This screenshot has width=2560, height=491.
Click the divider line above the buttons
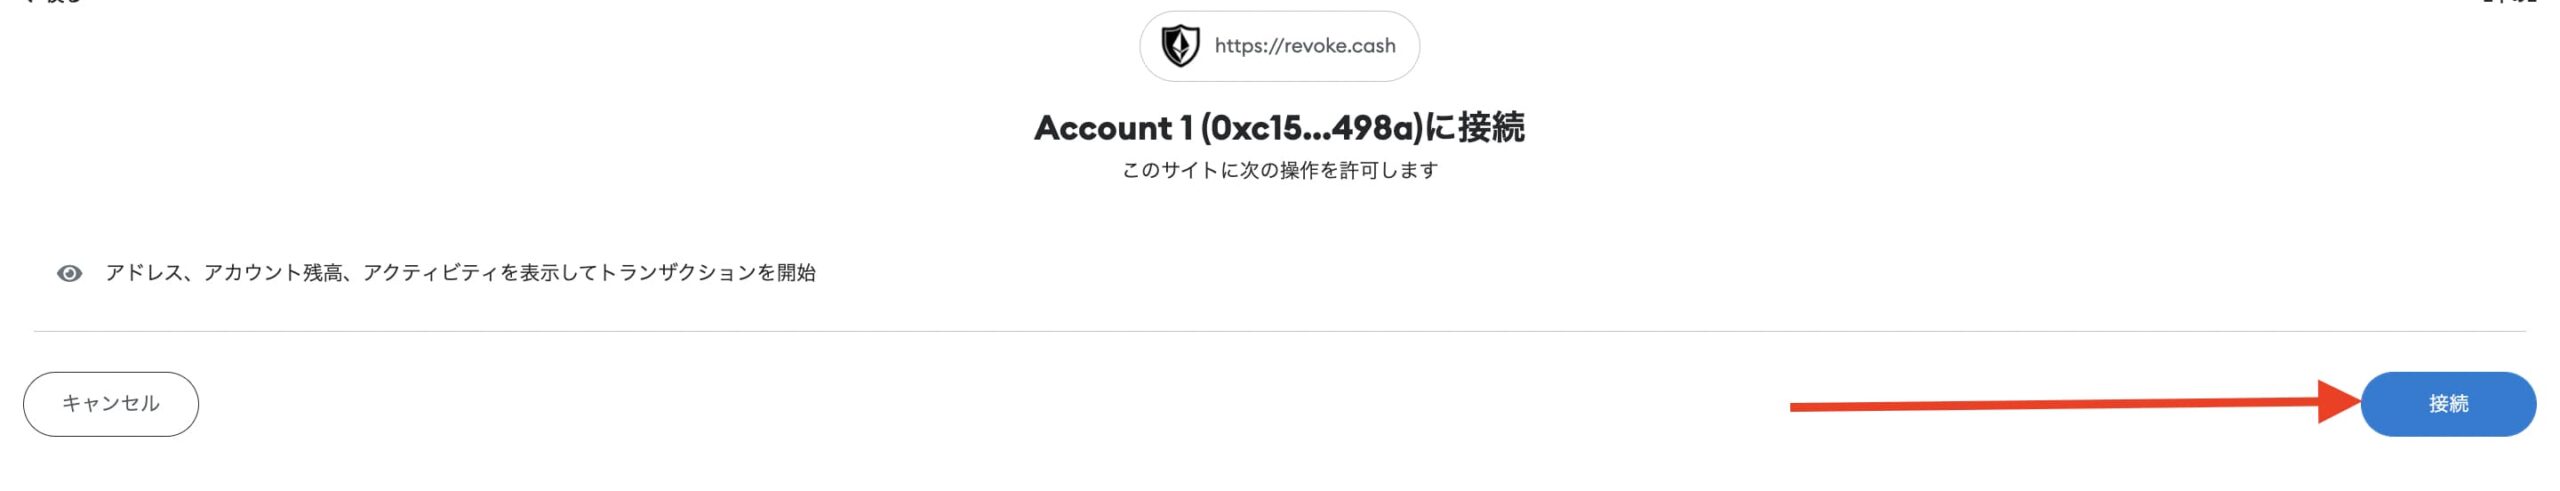coord(1279,331)
